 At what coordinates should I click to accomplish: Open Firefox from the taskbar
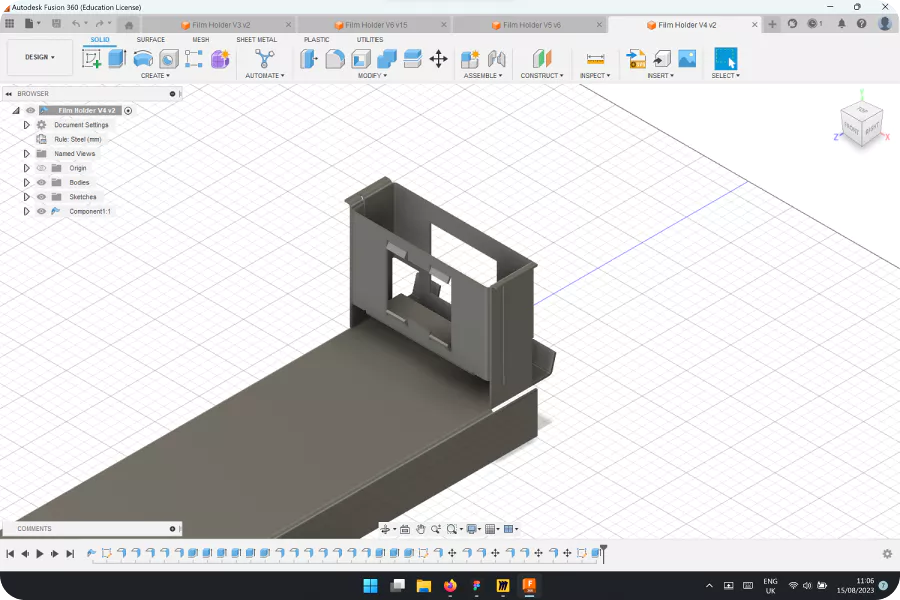(x=450, y=586)
